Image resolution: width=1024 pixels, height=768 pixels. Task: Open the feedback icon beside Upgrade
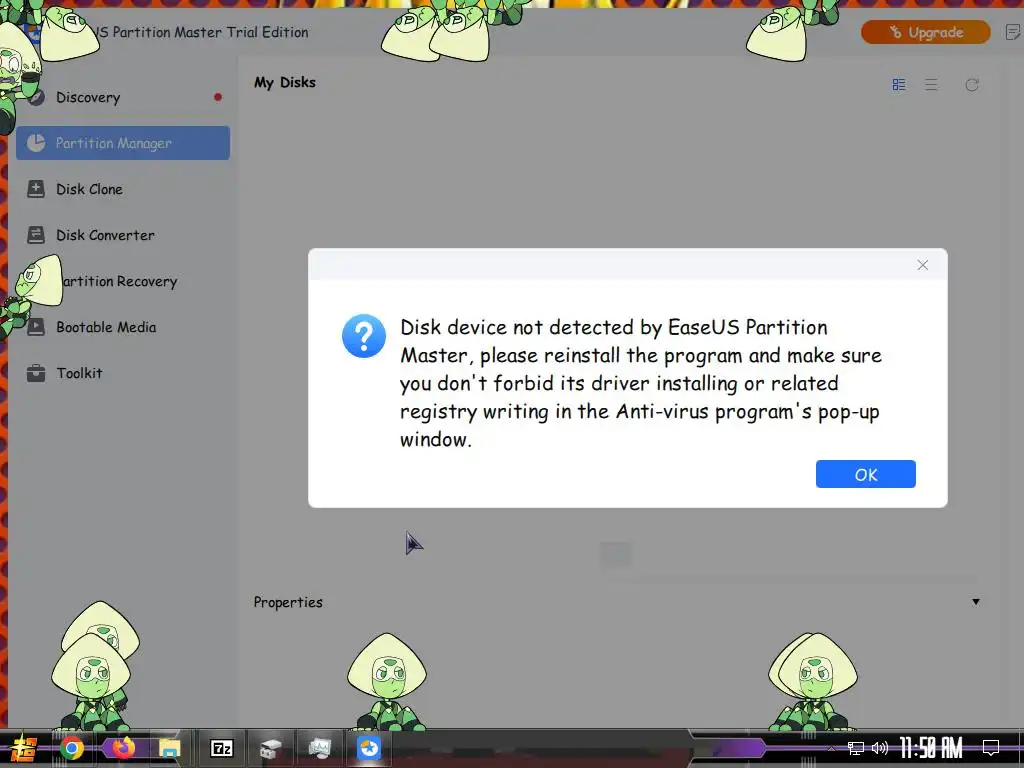point(1012,32)
